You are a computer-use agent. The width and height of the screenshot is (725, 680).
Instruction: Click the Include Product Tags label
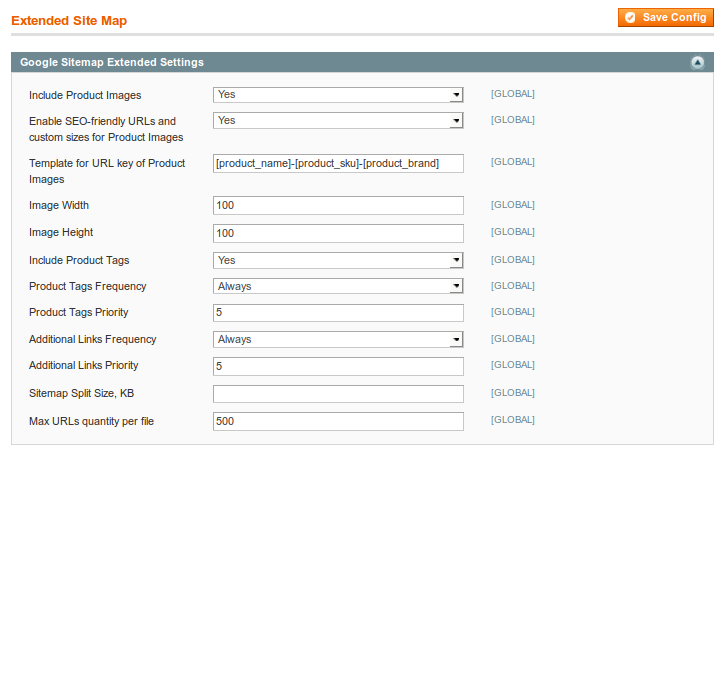coord(79,260)
